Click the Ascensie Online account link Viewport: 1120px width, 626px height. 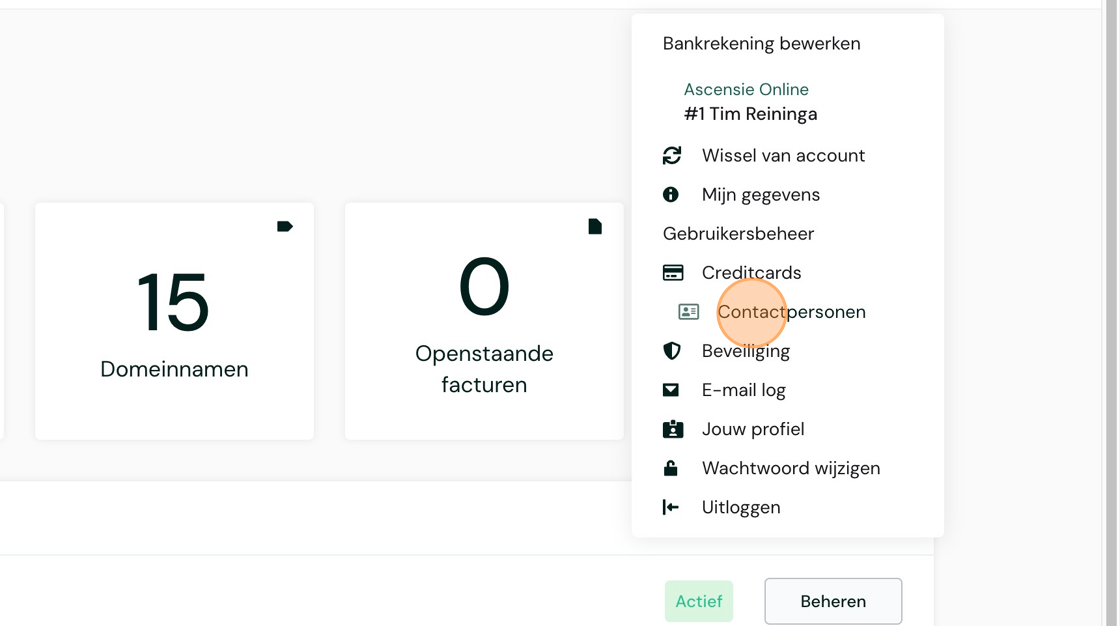click(746, 90)
